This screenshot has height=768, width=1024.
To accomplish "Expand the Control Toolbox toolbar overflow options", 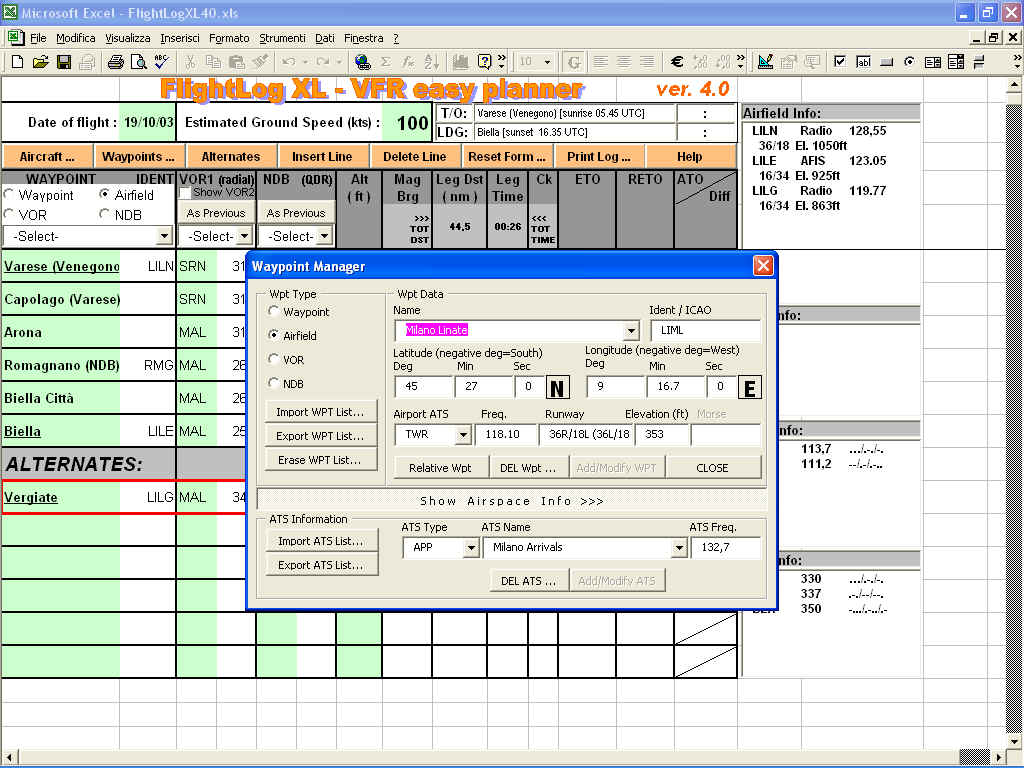I will tap(1016, 62).
